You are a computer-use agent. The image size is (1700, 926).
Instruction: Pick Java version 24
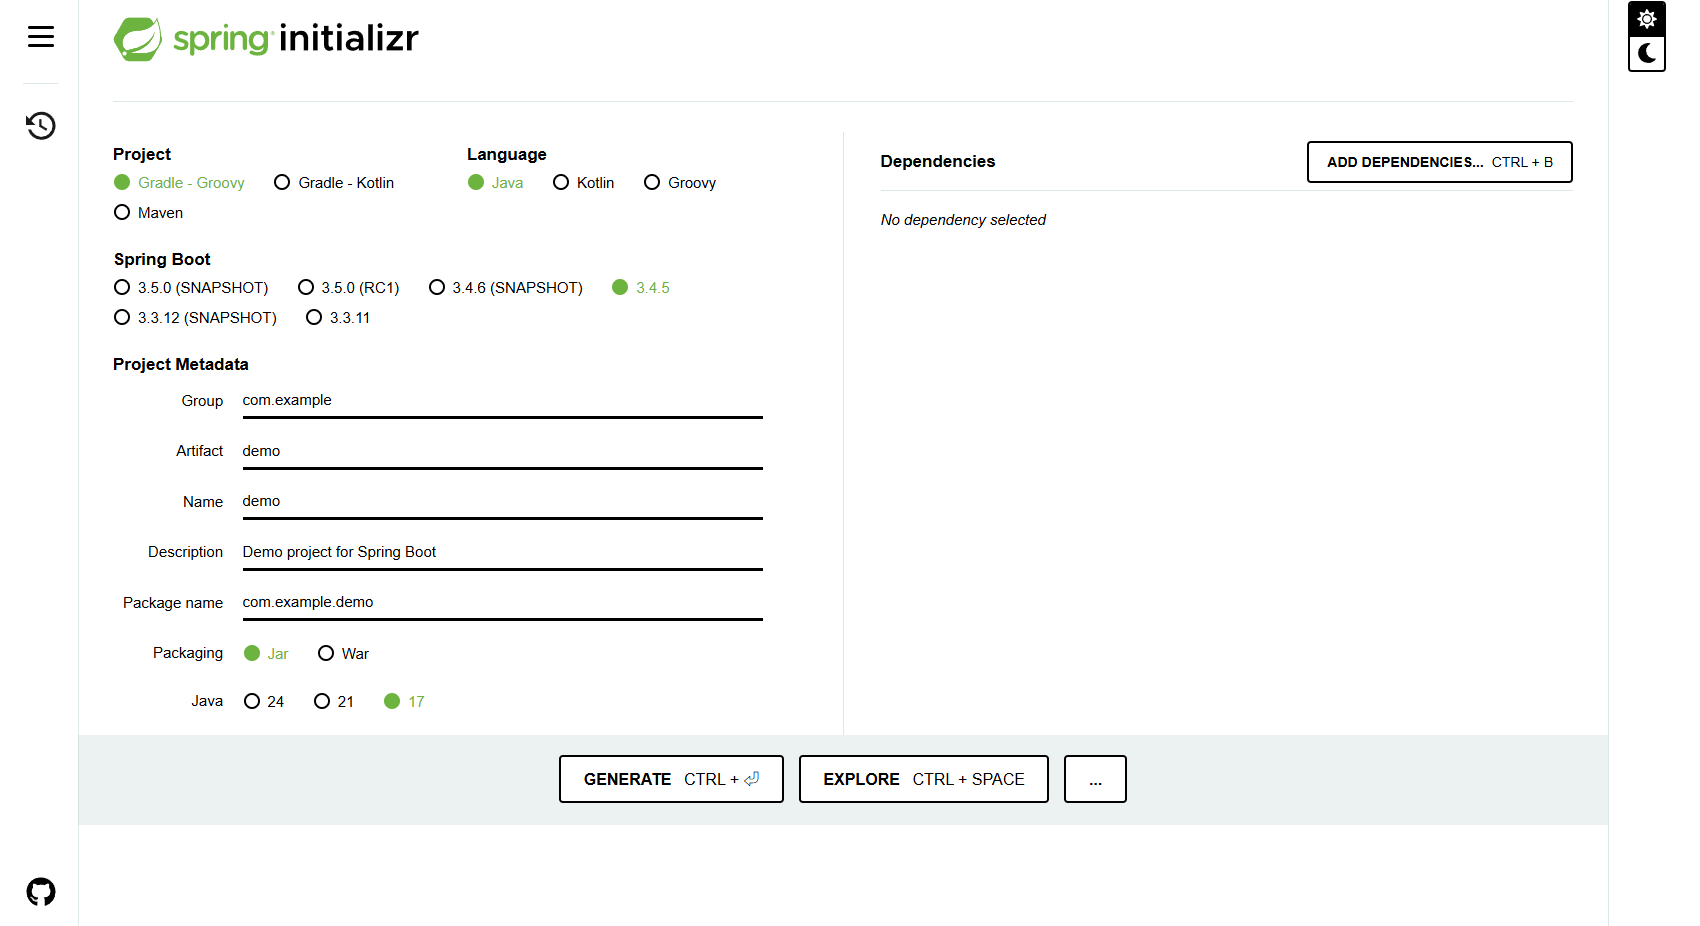click(264, 702)
